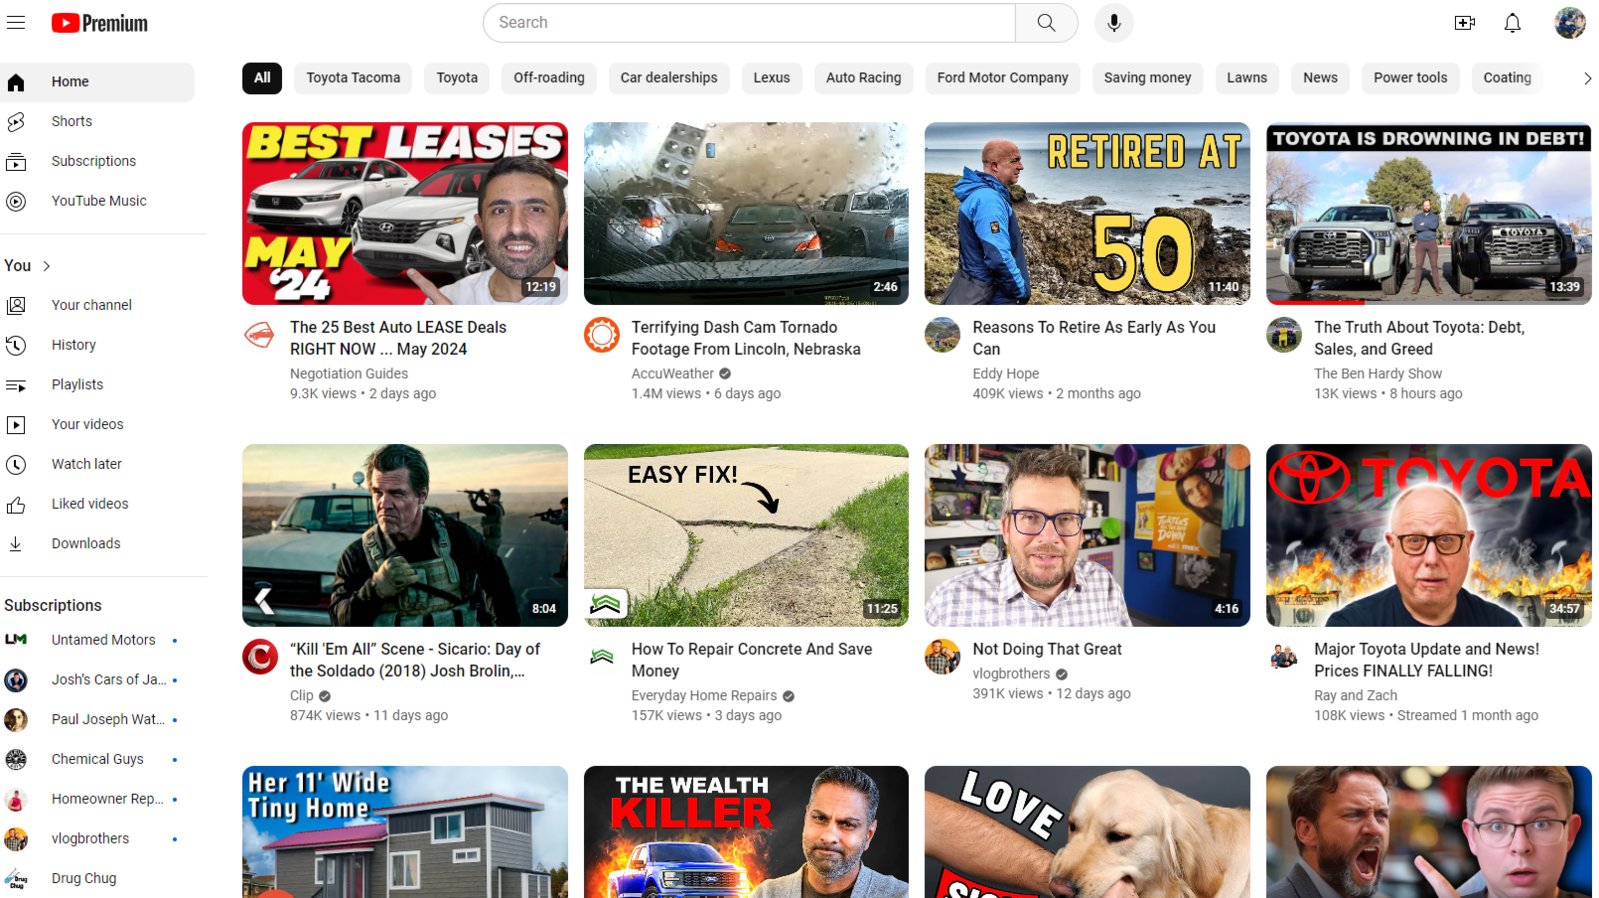The width and height of the screenshot is (1599, 898).
Task: Click the Shorts icon in sidebar
Action: point(16,122)
